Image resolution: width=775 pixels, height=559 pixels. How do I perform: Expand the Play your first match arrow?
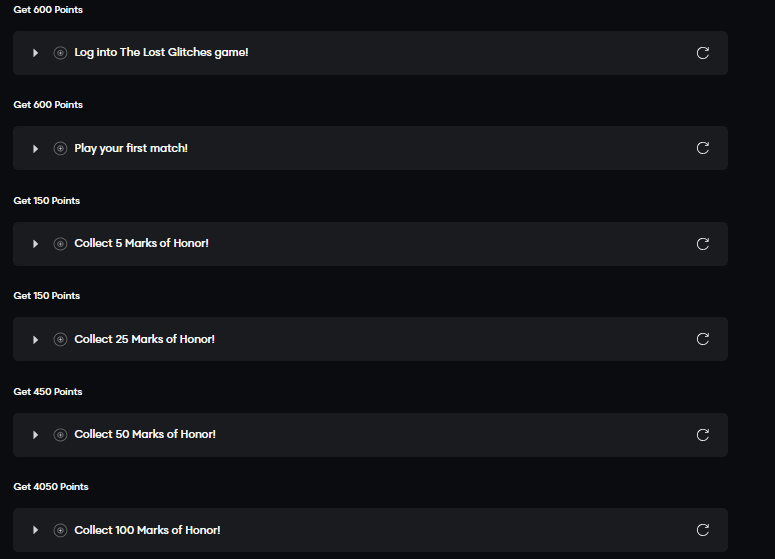pyautogui.click(x=36, y=148)
